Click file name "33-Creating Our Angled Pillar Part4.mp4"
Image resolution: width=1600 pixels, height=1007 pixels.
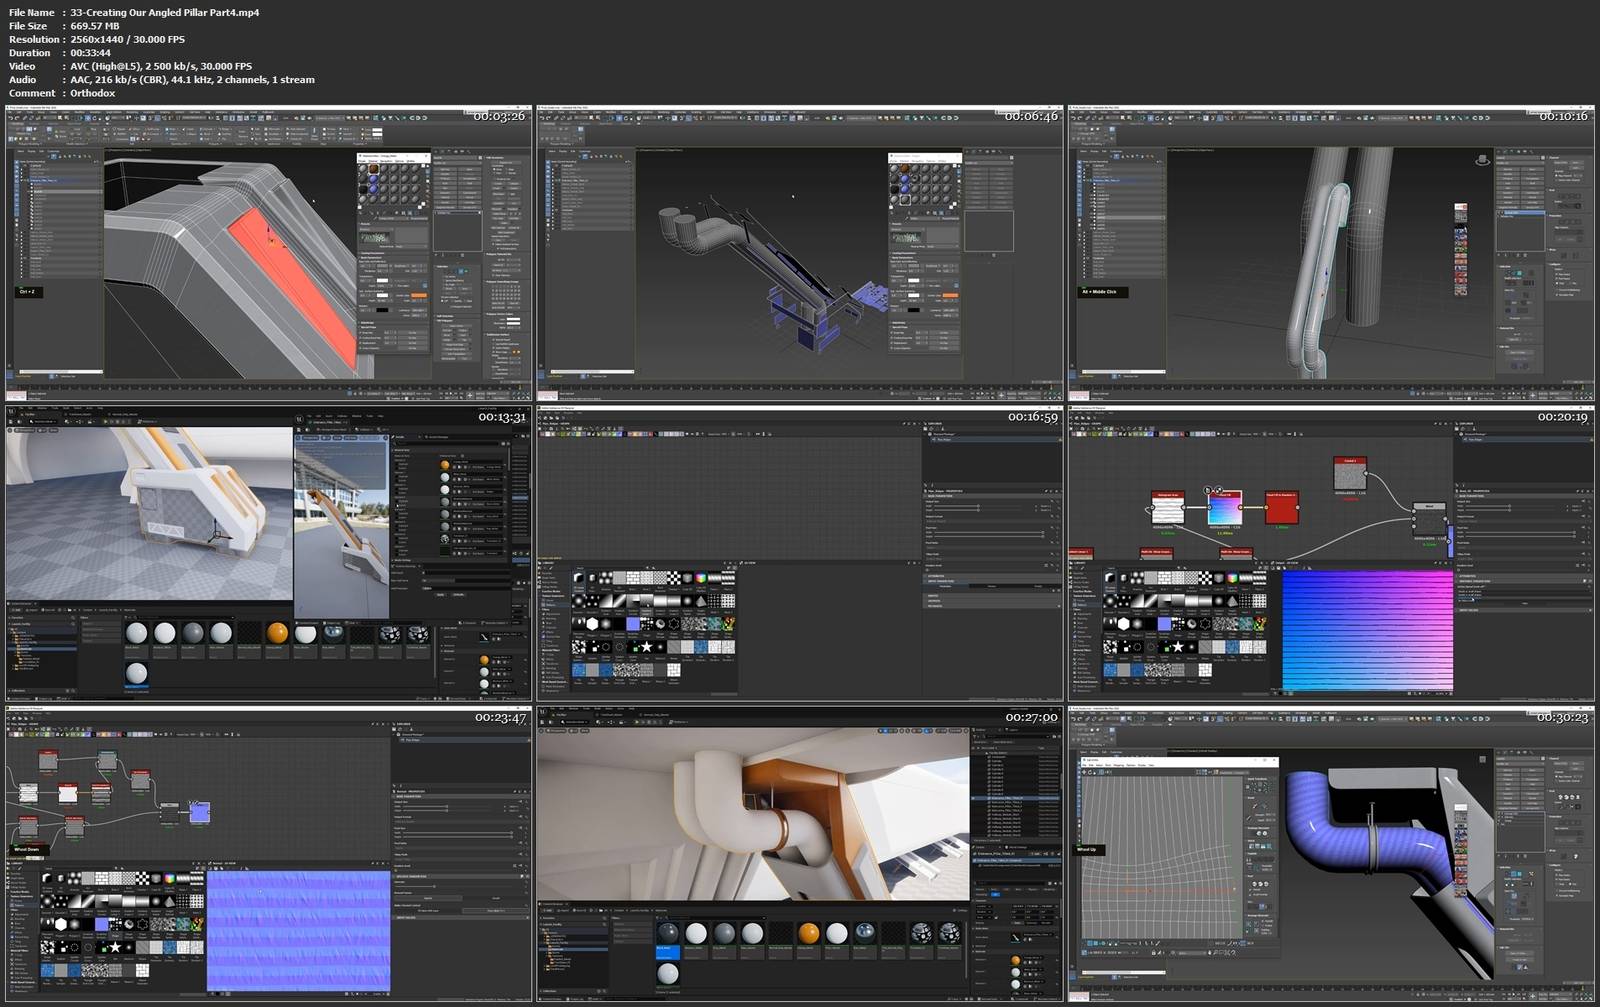pyautogui.click(x=165, y=12)
